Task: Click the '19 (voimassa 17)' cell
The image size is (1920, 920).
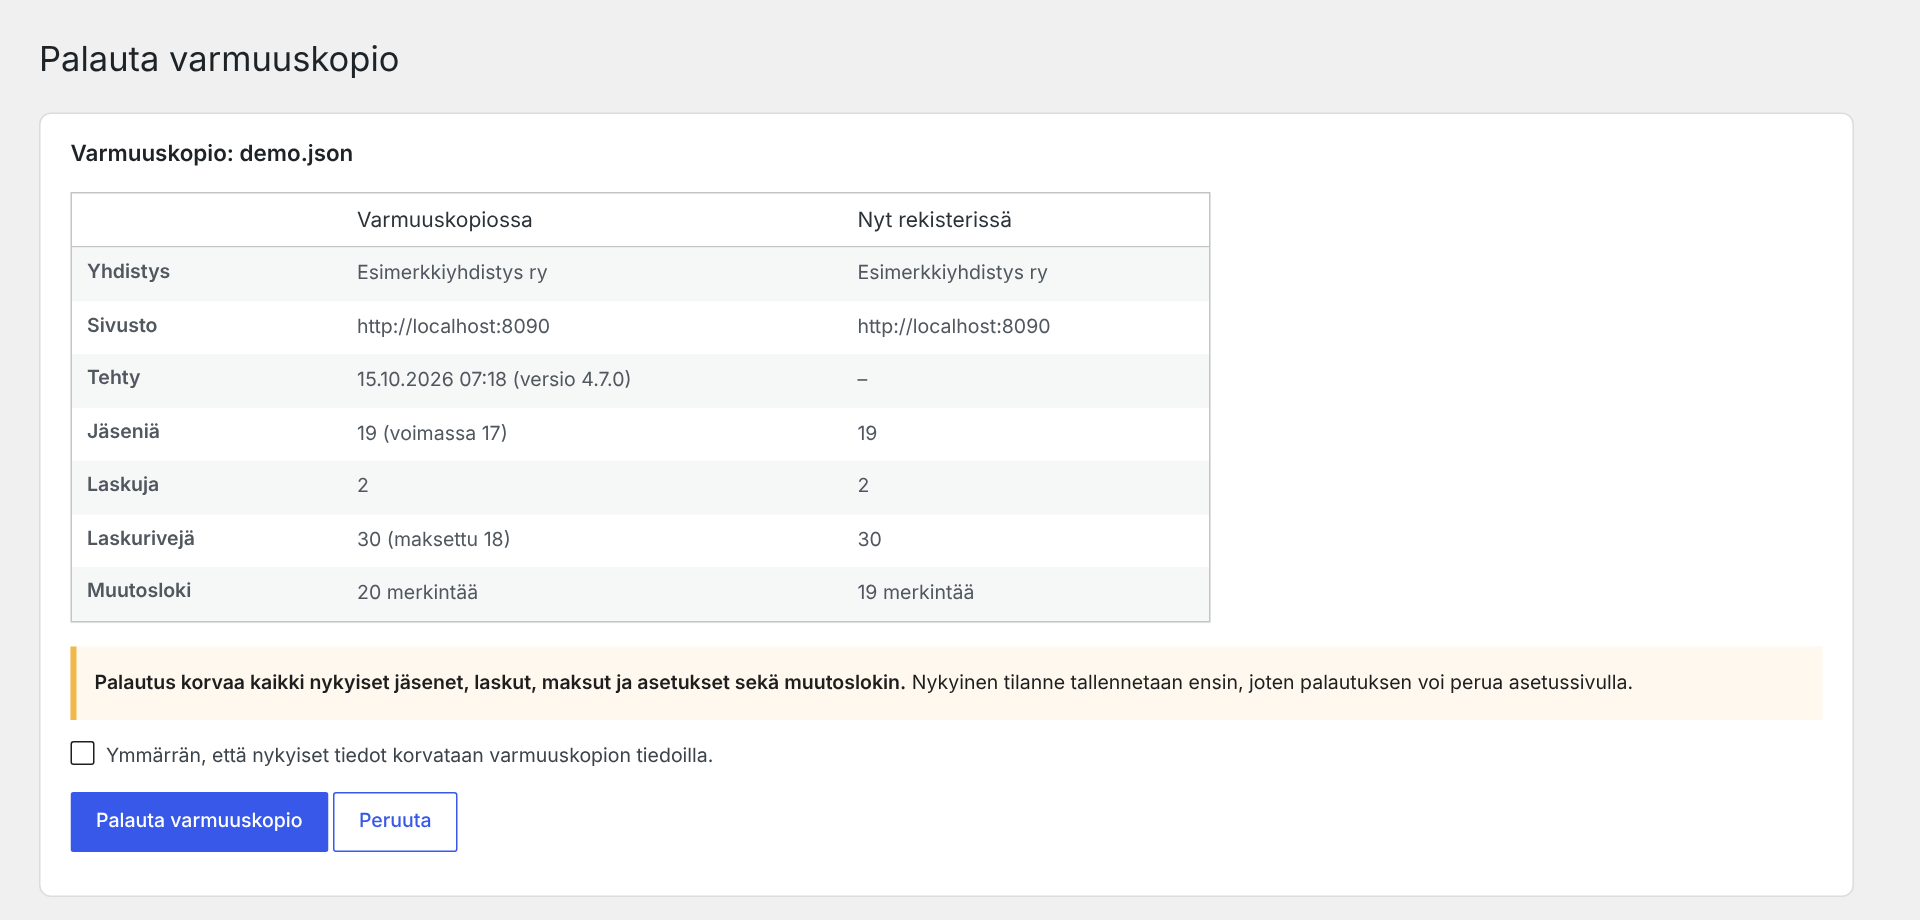Action: coord(432,433)
